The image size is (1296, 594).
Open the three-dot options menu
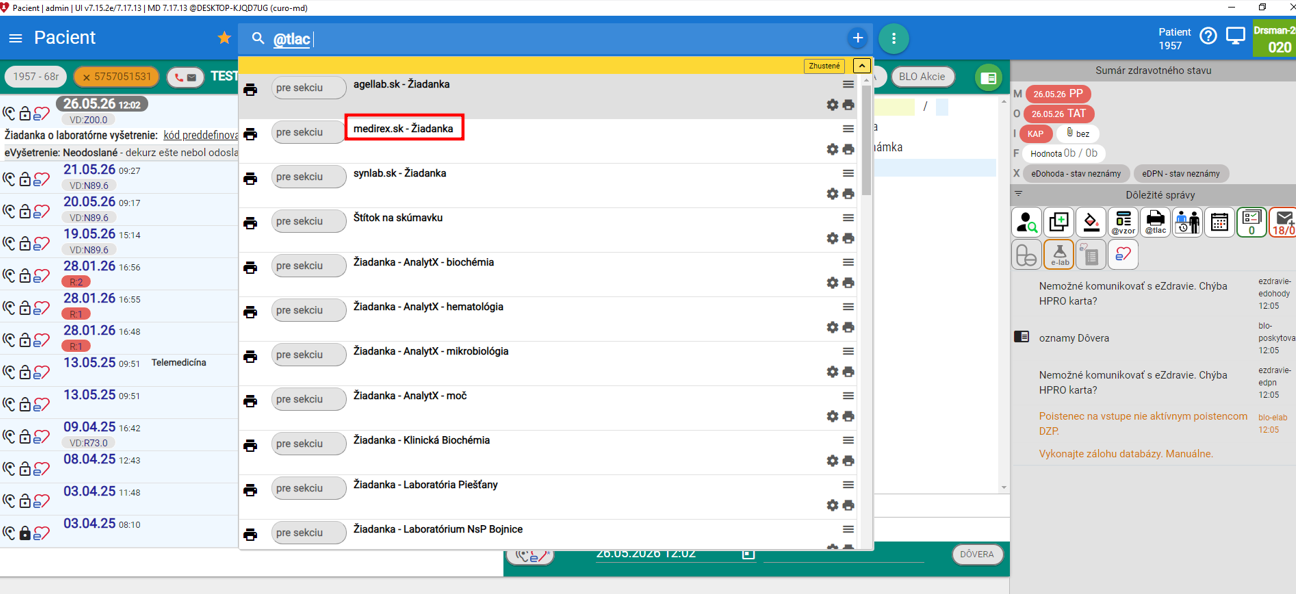893,38
